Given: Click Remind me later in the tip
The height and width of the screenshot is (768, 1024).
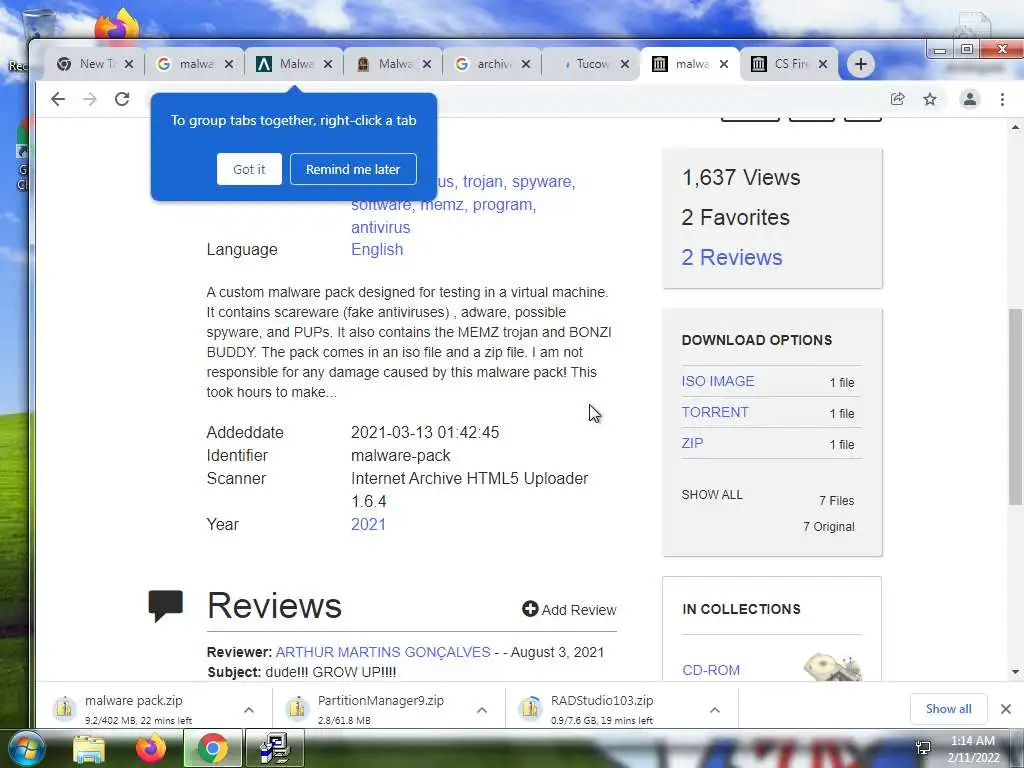Looking at the screenshot, I should tap(353, 169).
